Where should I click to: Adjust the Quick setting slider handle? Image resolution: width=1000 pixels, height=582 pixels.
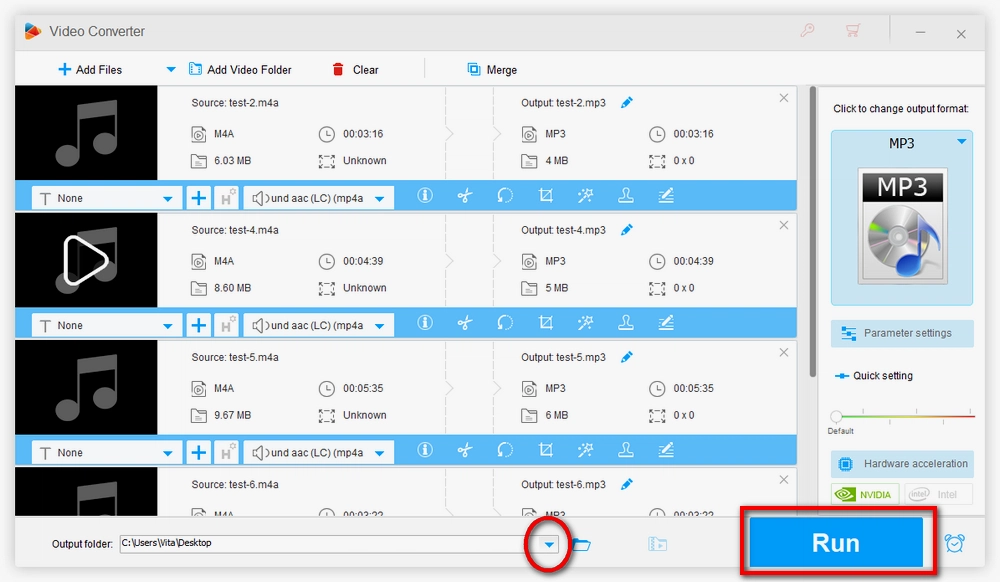836,417
